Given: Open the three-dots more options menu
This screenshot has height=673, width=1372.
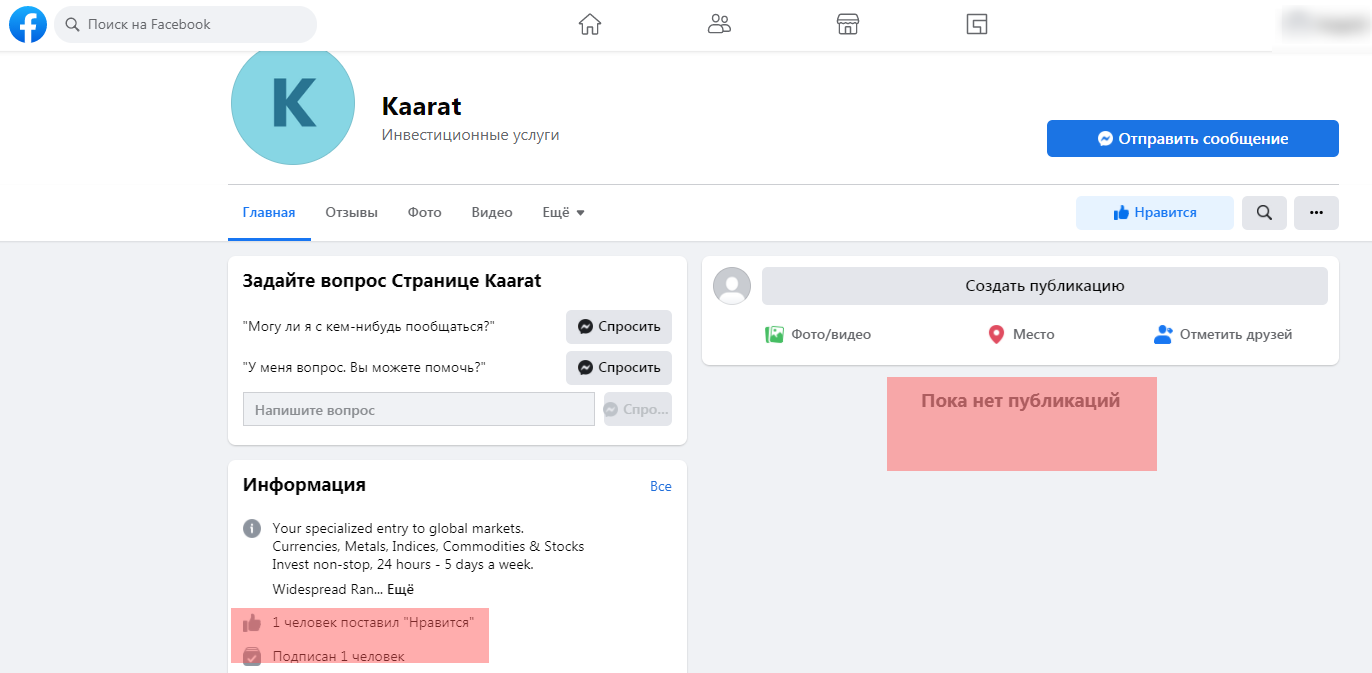Looking at the screenshot, I should 1316,212.
